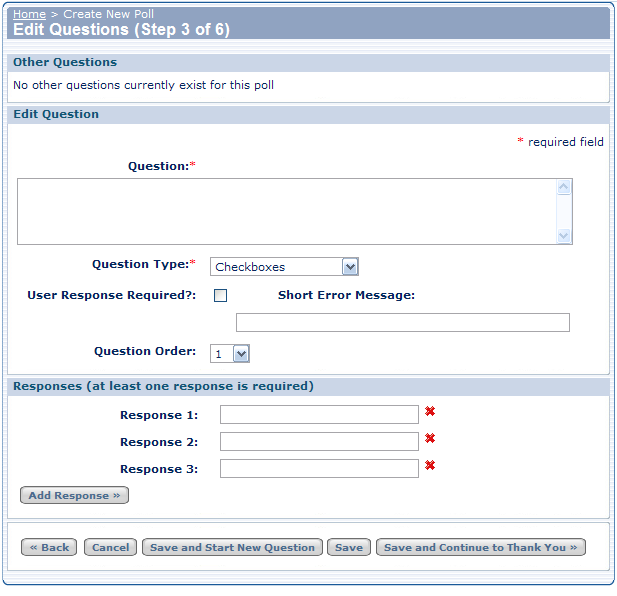The image size is (617, 596).
Task: Remove Response 2 using red X
Action: 430,438
